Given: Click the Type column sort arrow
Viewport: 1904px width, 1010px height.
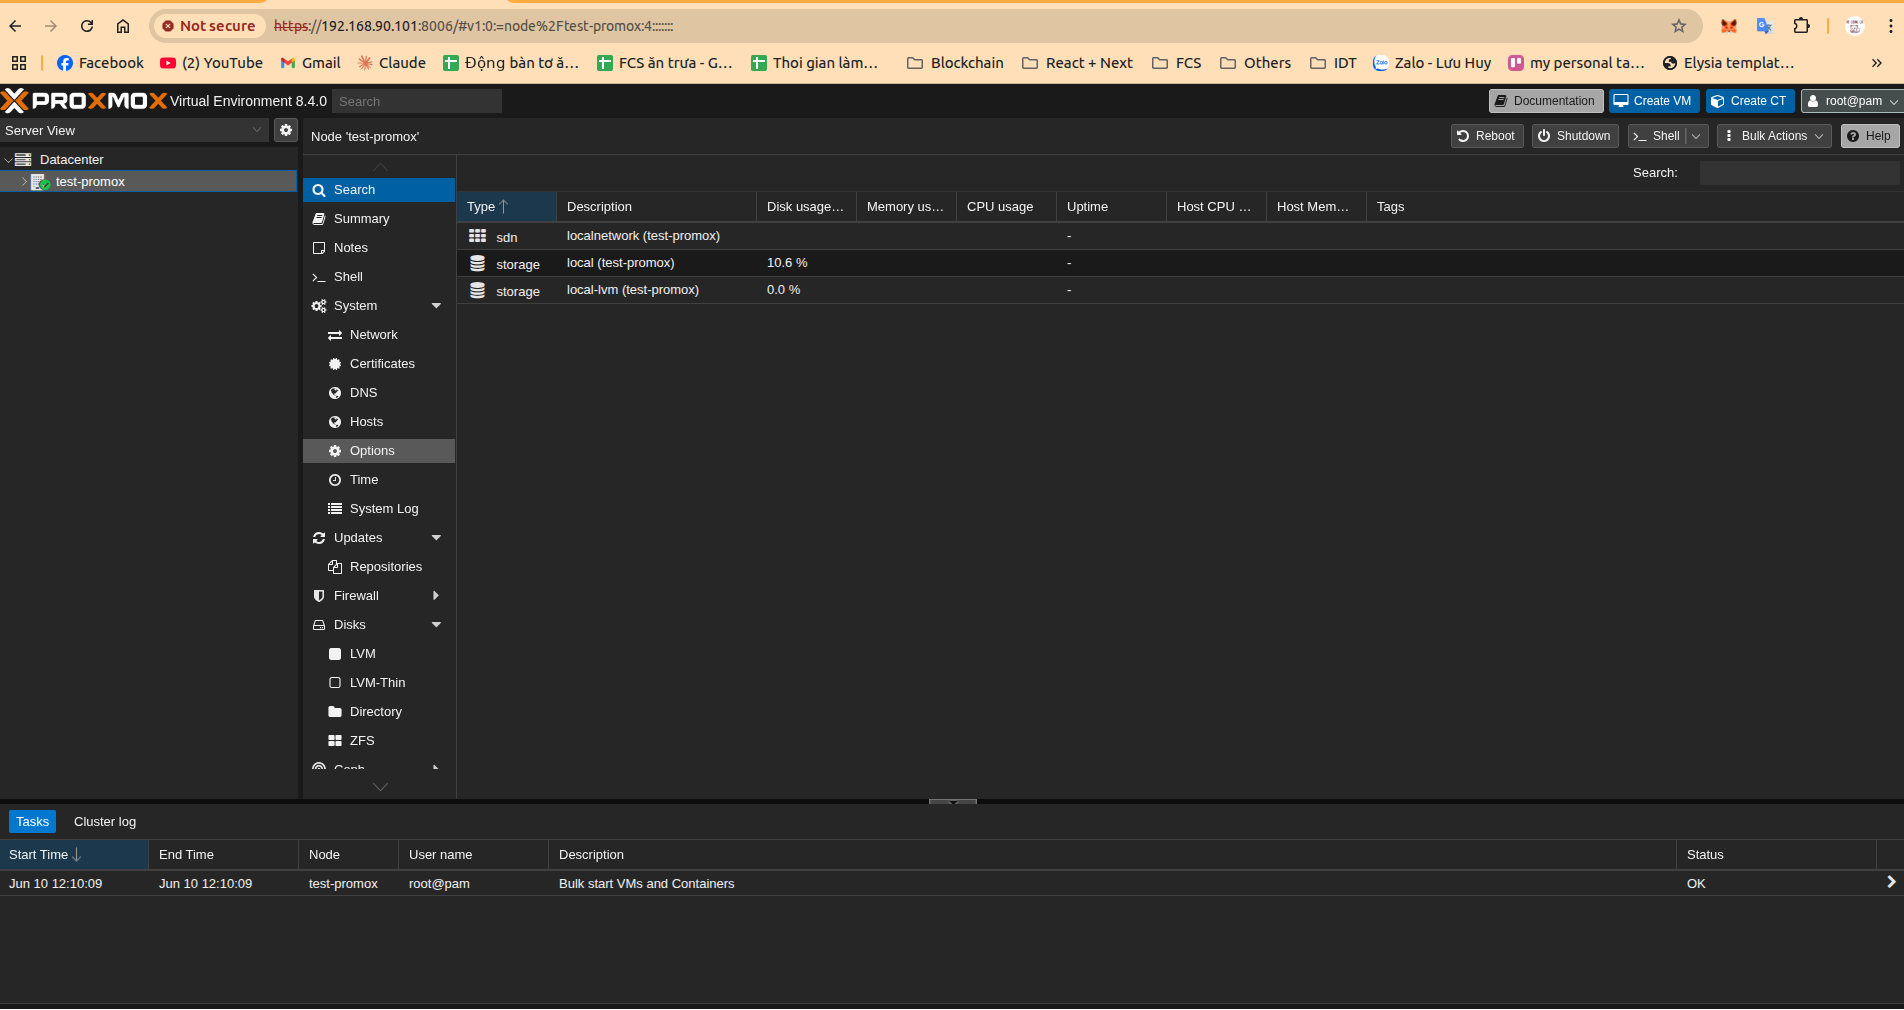Looking at the screenshot, I should click(x=503, y=205).
